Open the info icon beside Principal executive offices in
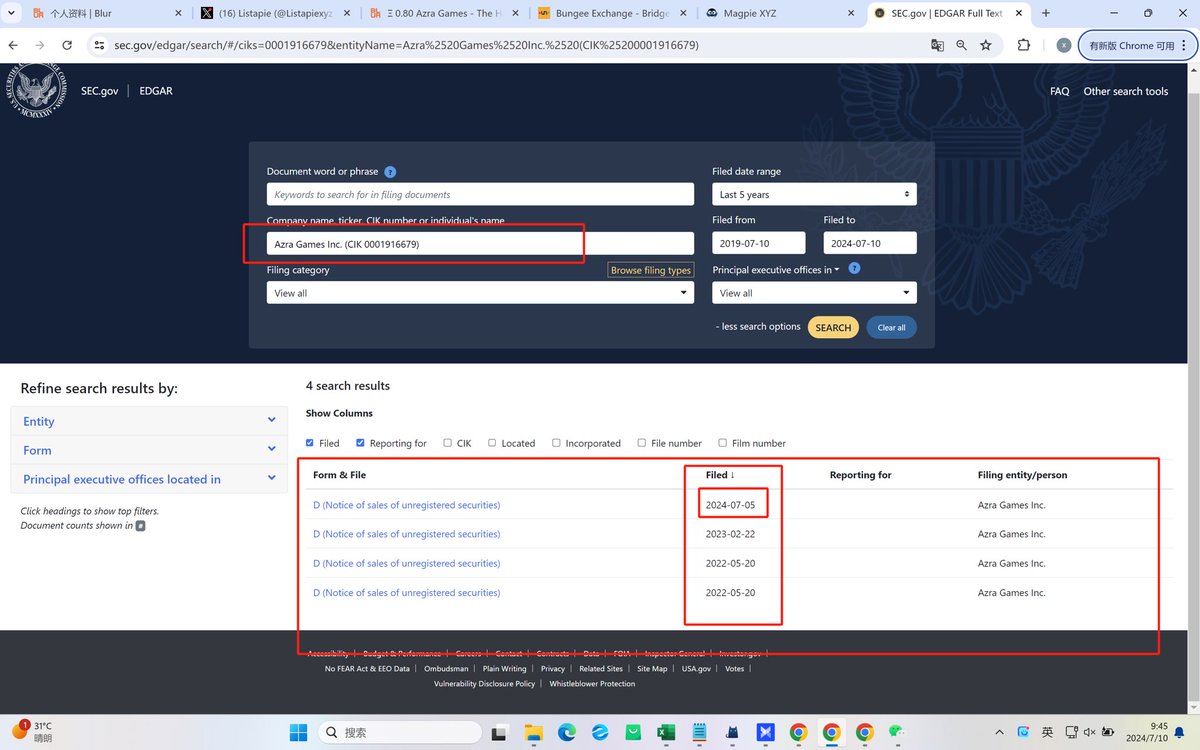 tap(854, 269)
